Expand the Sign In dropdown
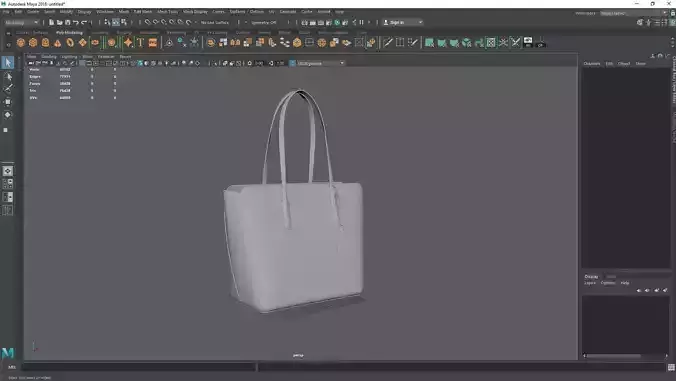This screenshot has height=381, width=676. (403, 22)
